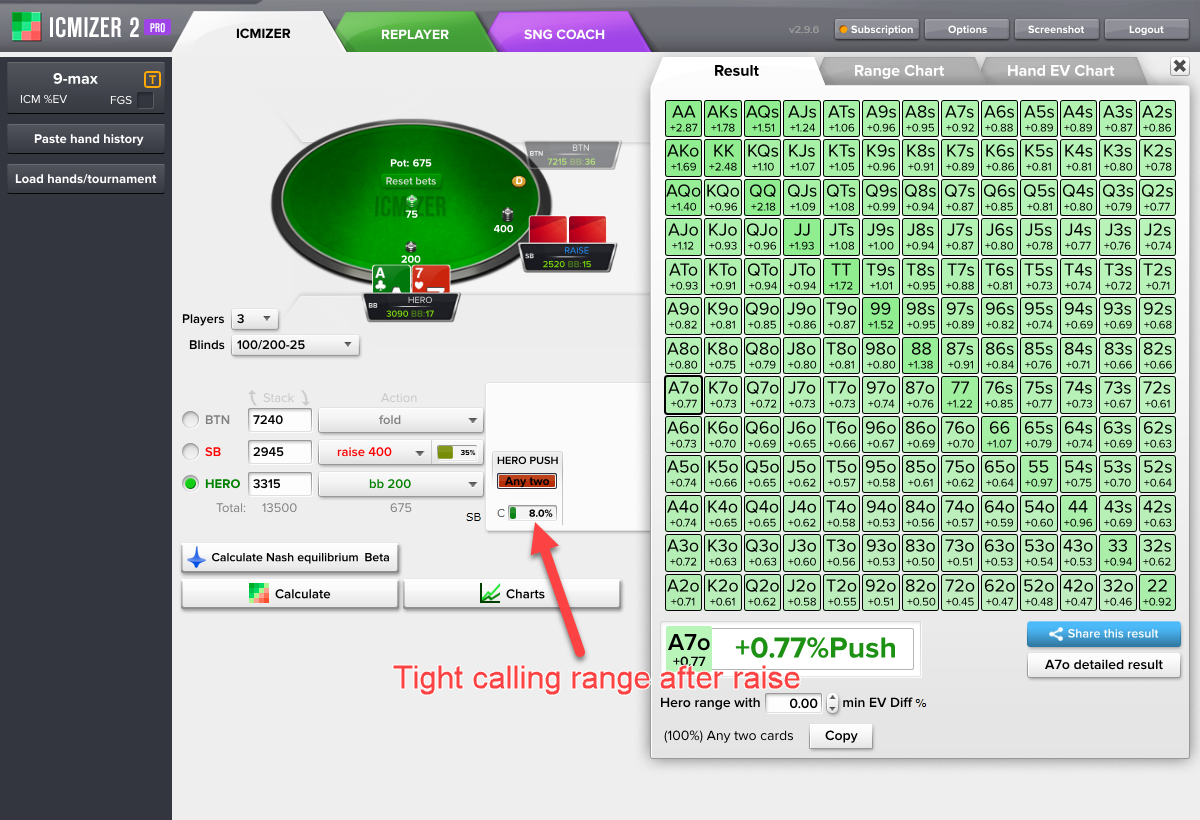Image resolution: width=1200 pixels, height=820 pixels.
Task: Click the Copy range button
Action: [x=840, y=736]
